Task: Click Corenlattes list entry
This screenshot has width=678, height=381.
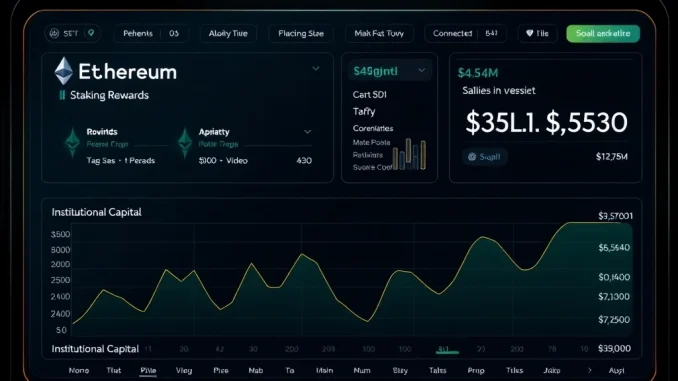Action: tap(373, 128)
